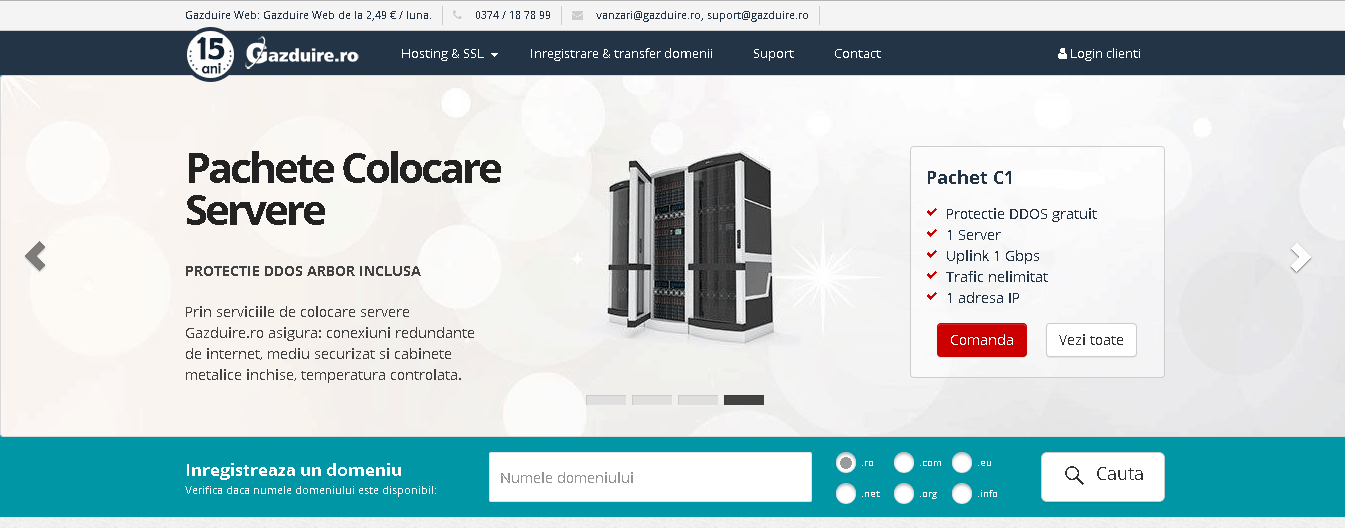Click the Gazduire.ro 15 ani logo
This screenshot has height=528, width=1345.
click(x=272, y=54)
